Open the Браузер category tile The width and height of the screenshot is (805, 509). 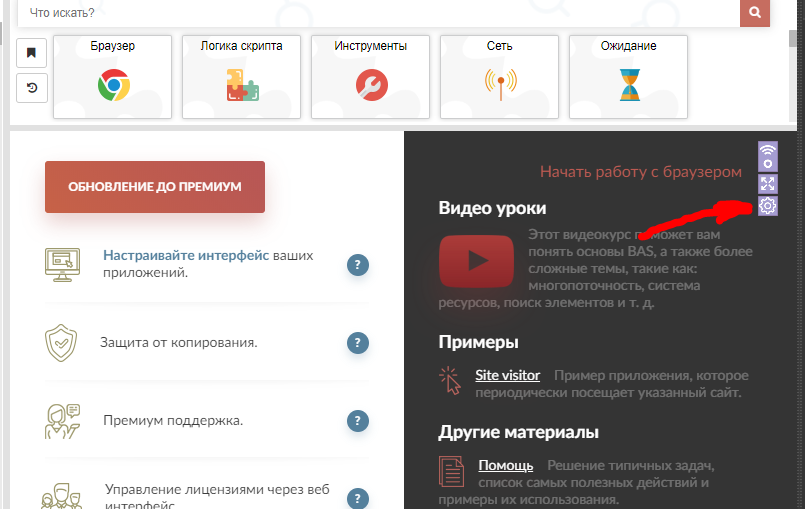(x=112, y=77)
